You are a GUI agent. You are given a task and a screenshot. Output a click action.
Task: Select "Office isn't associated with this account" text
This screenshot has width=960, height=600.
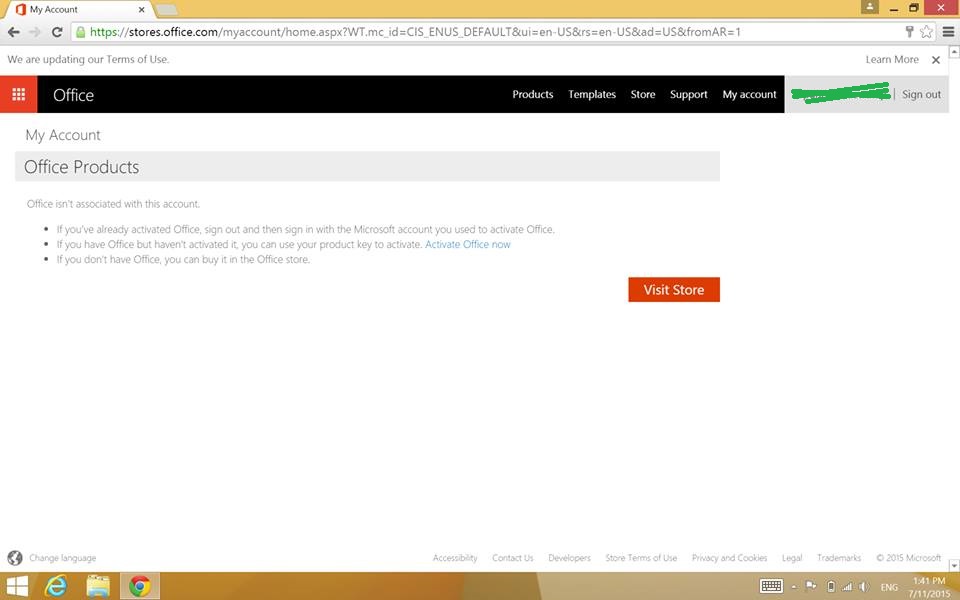(113, 204)
